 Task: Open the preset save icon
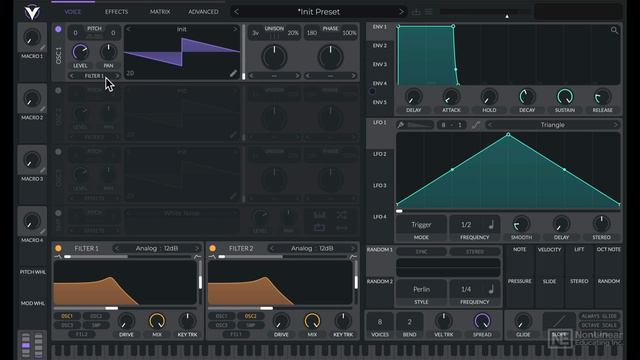tap(416, 12)
